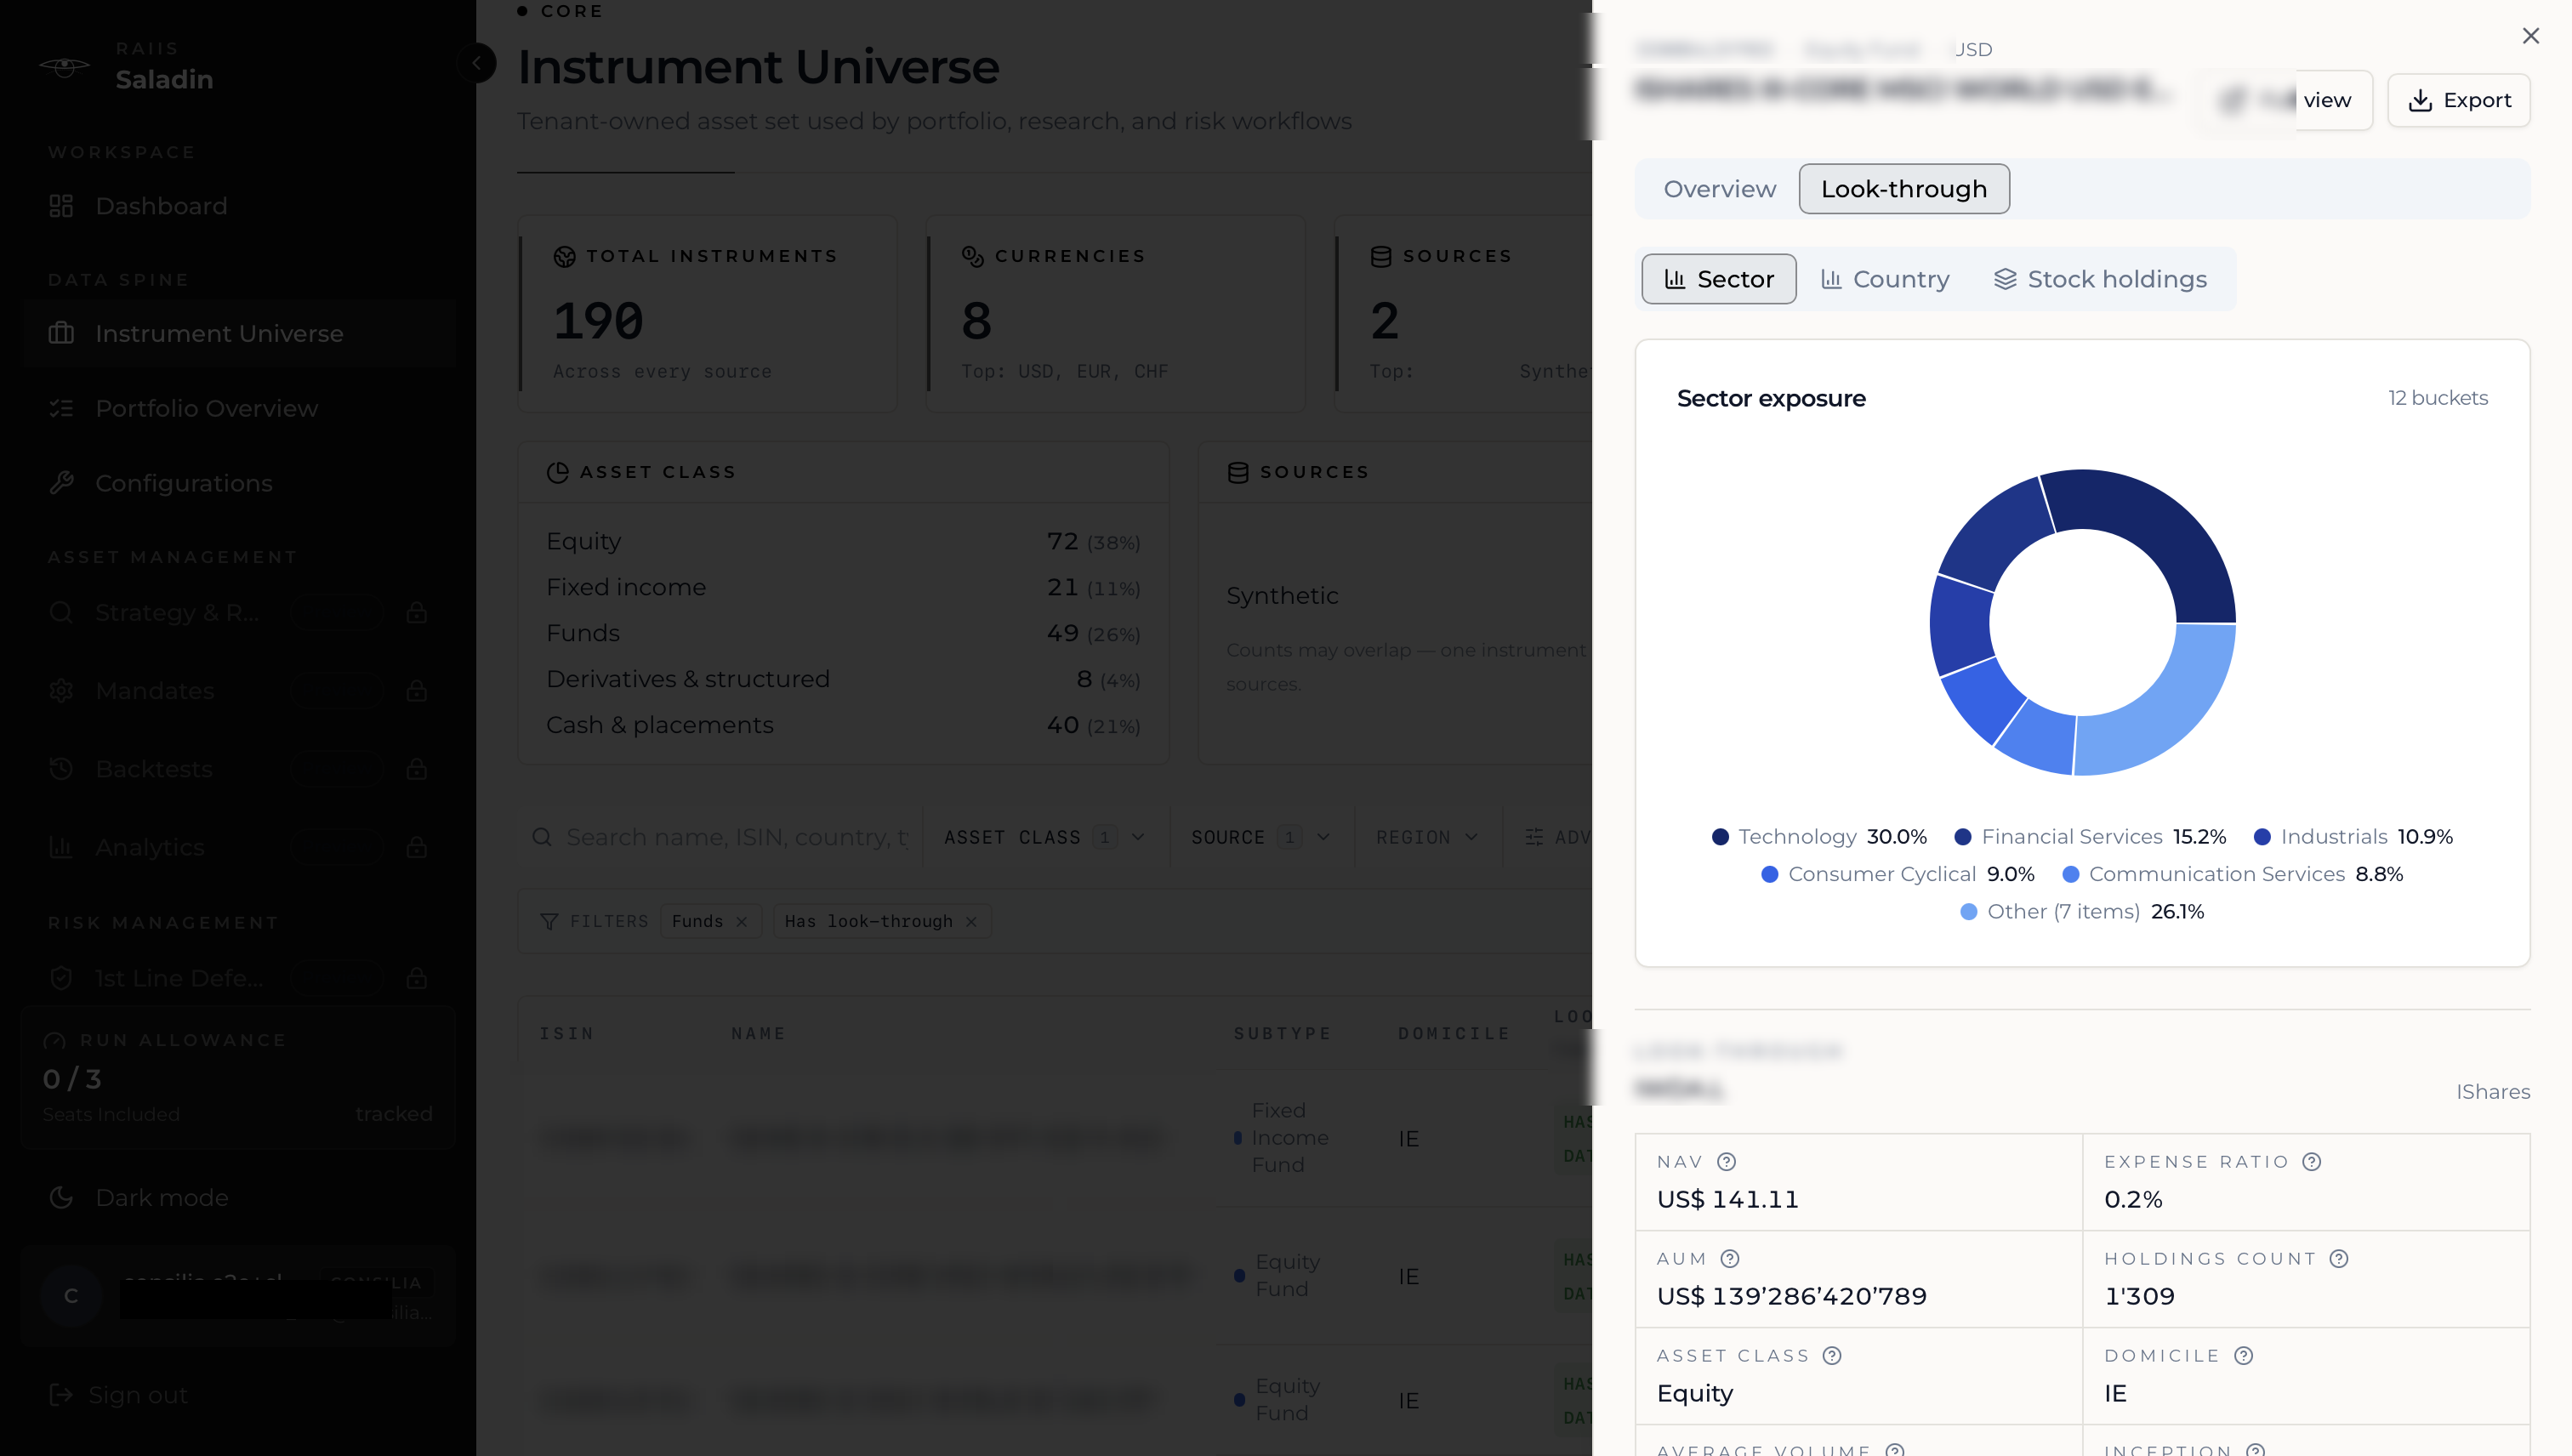The image size is (2572, 1456).
Task: Click the sector exposure donut chart
Action: (x=2082, y=622)
